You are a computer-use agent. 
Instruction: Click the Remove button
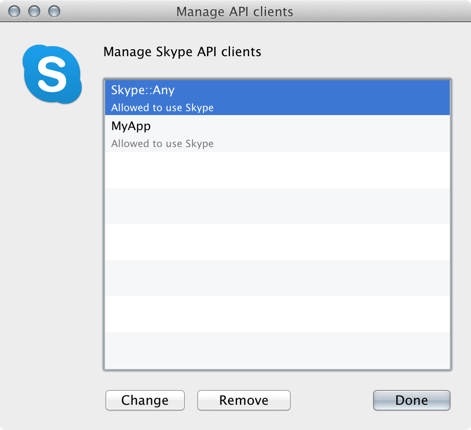[x=244, y=400]
